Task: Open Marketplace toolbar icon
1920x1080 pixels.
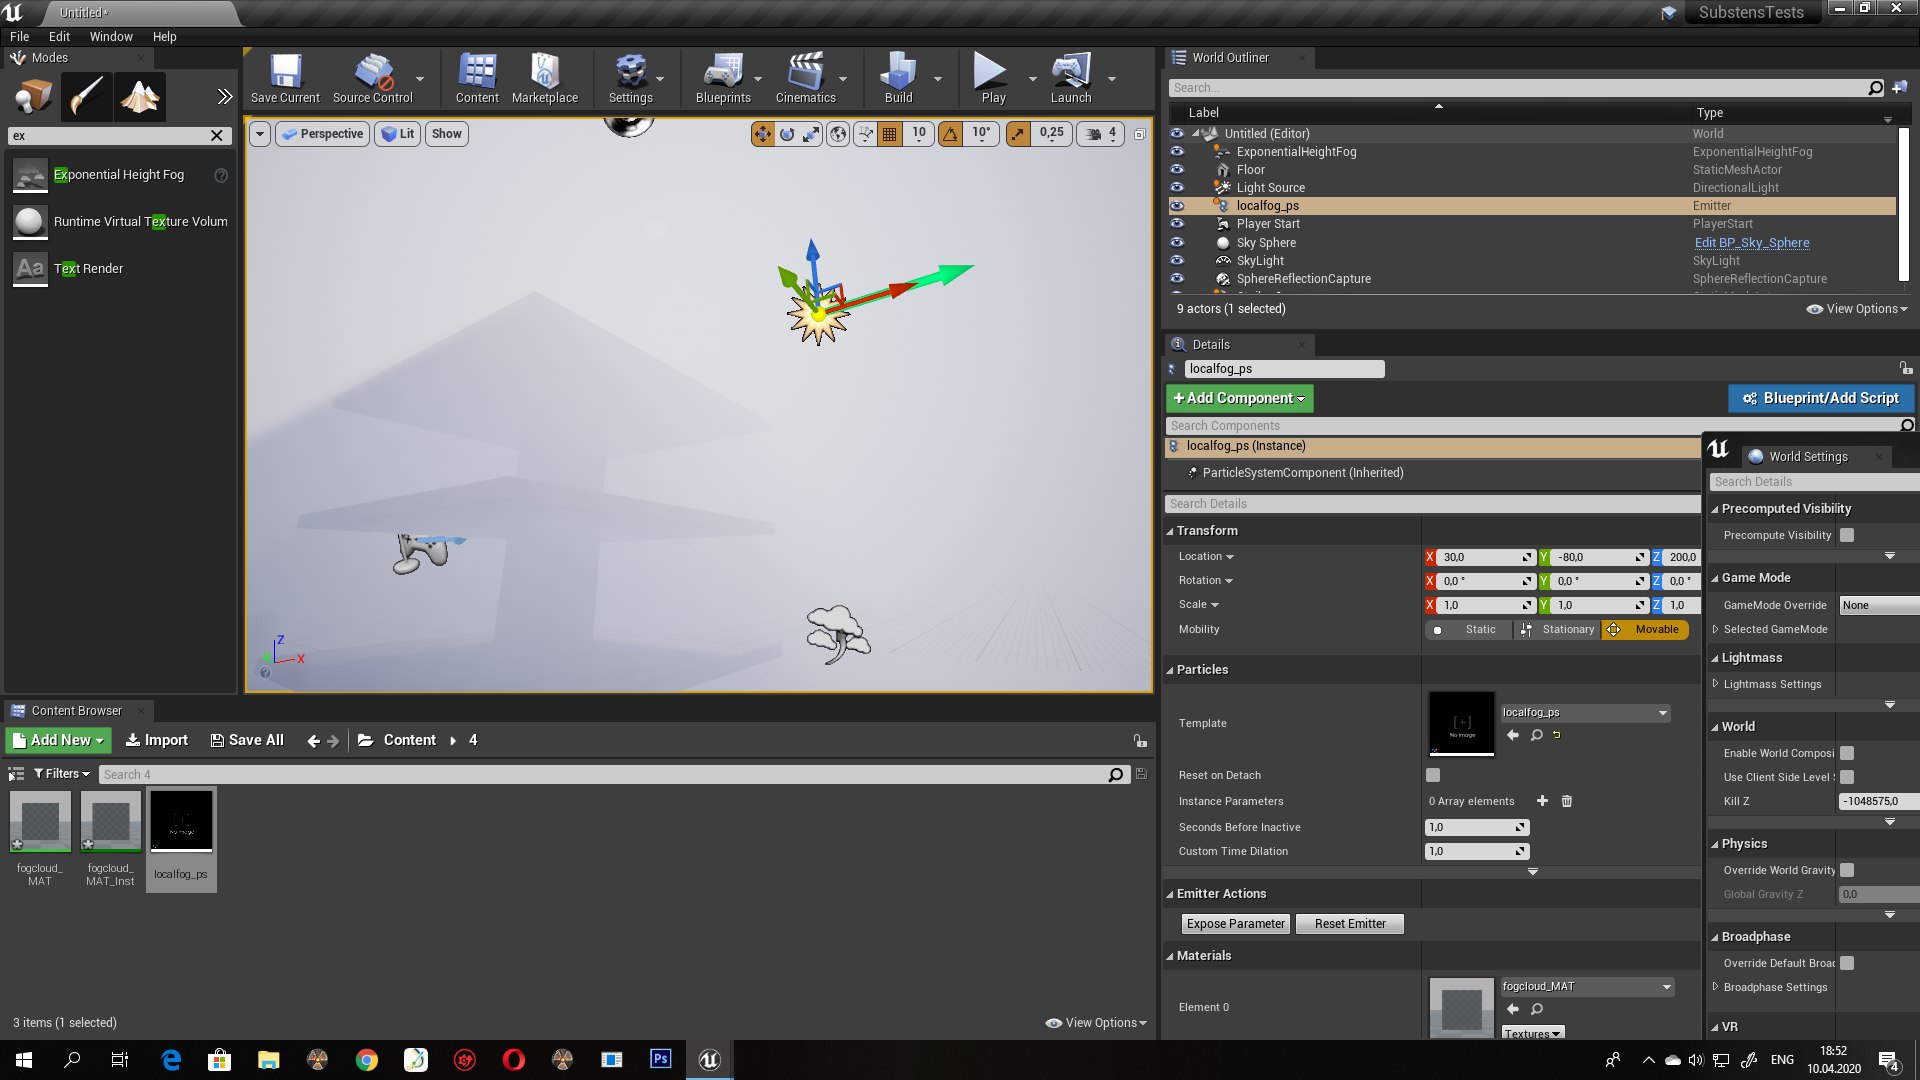Action: 545,78
